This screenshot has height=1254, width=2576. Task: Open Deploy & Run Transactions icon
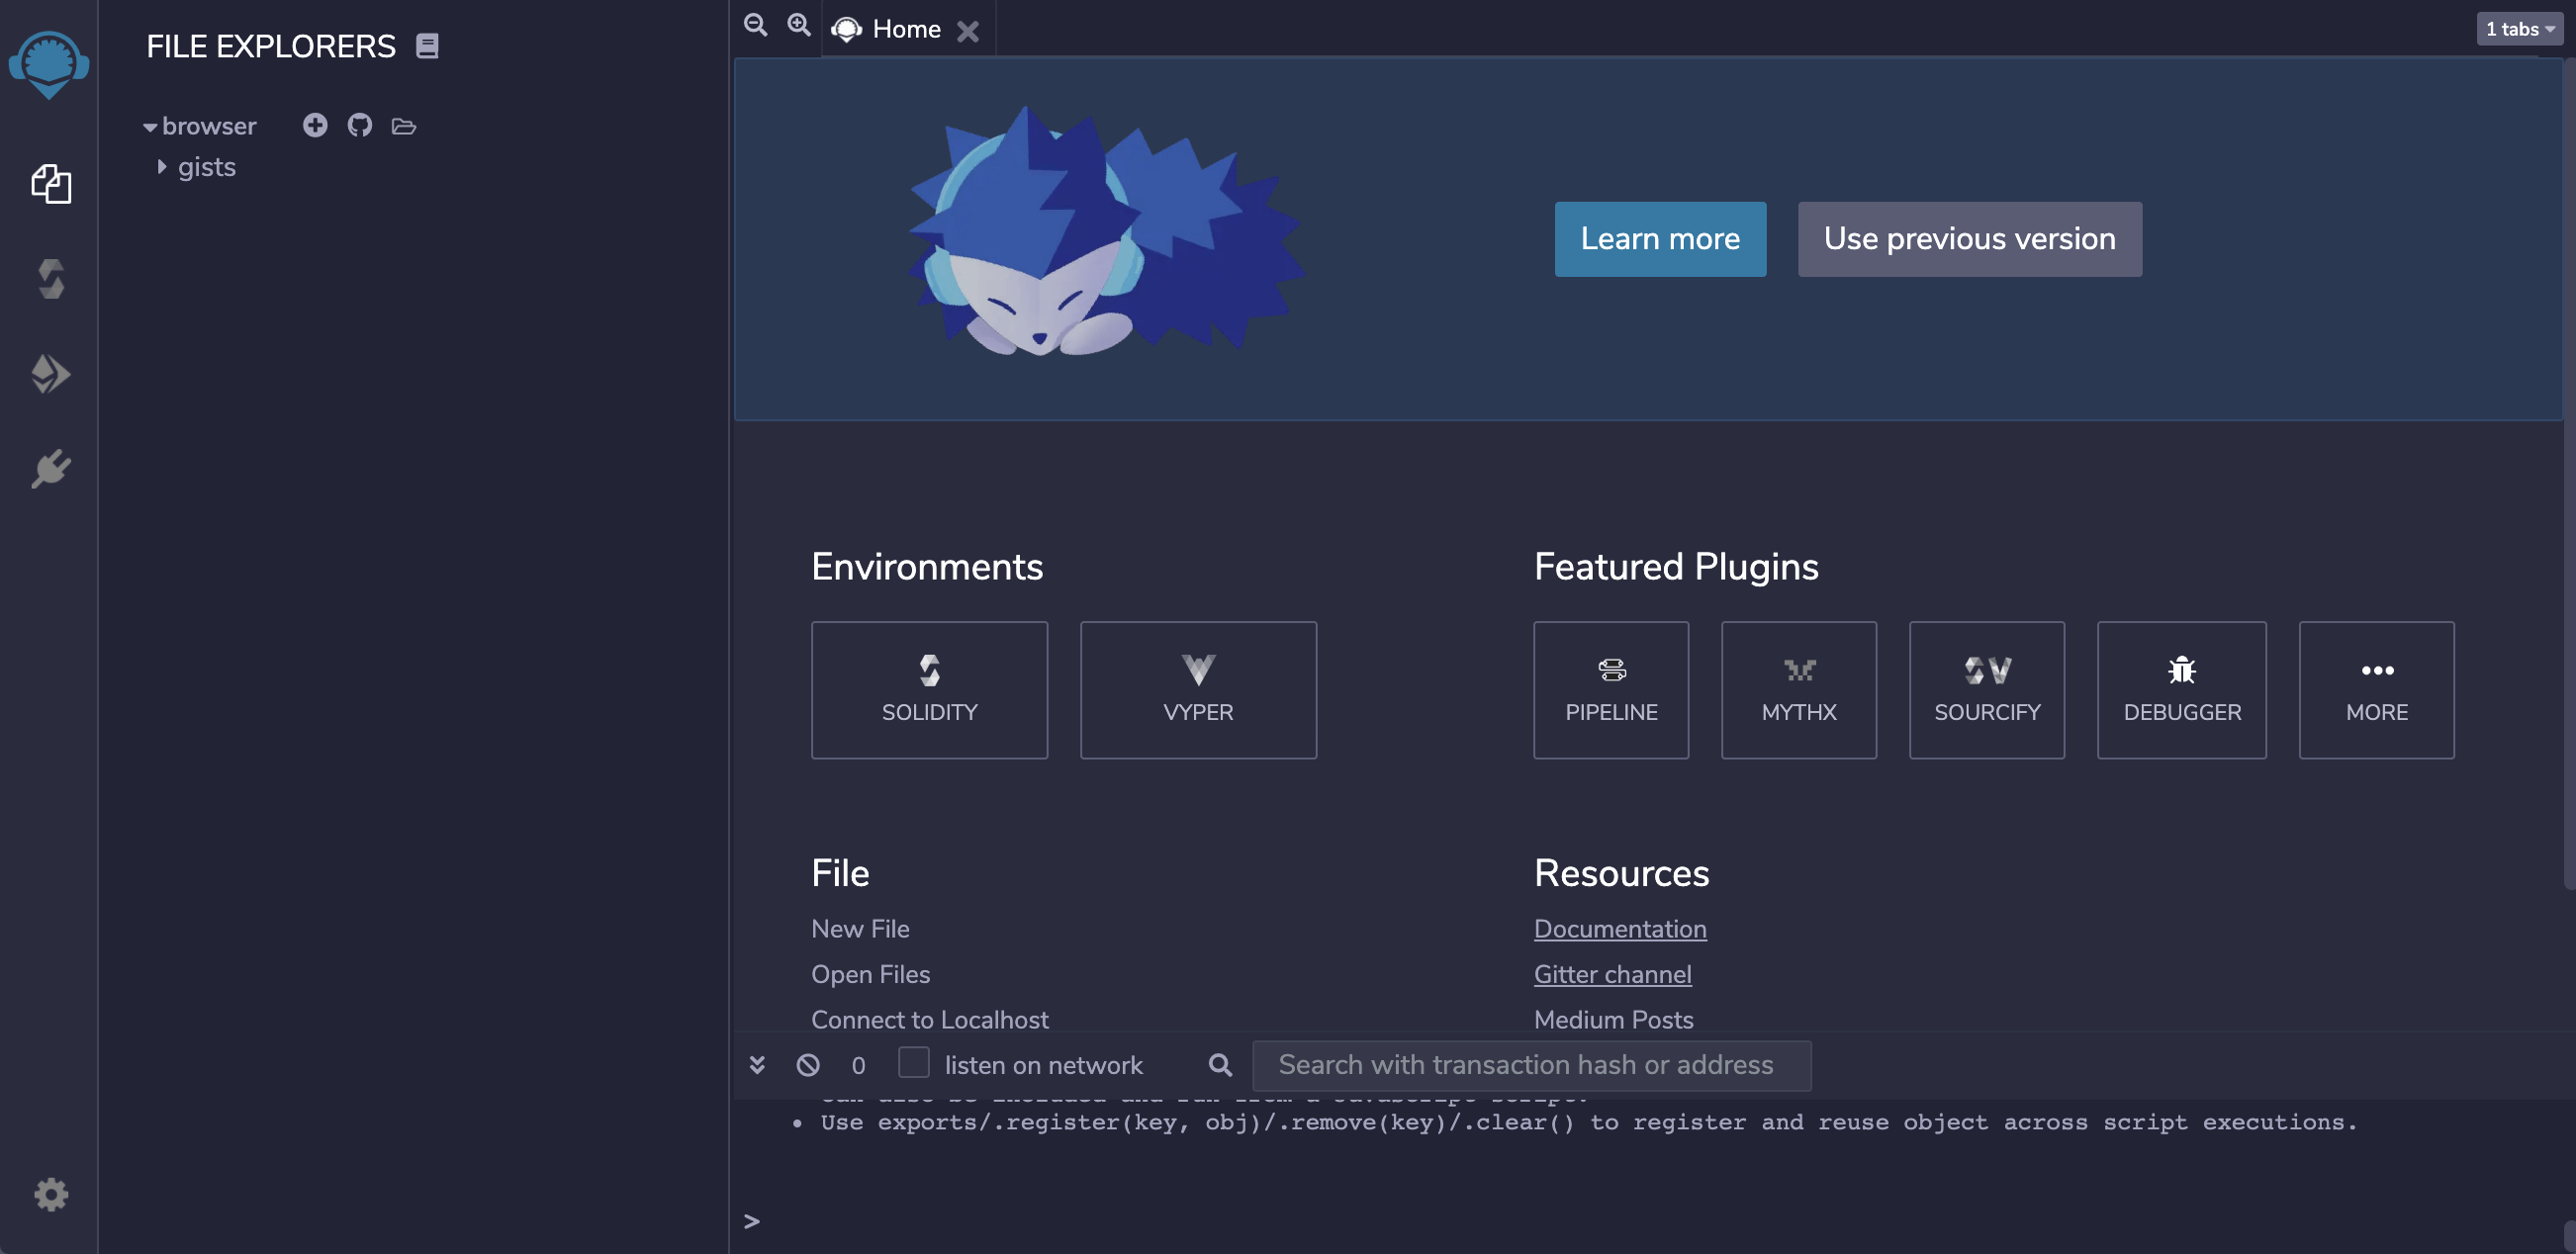50,374
